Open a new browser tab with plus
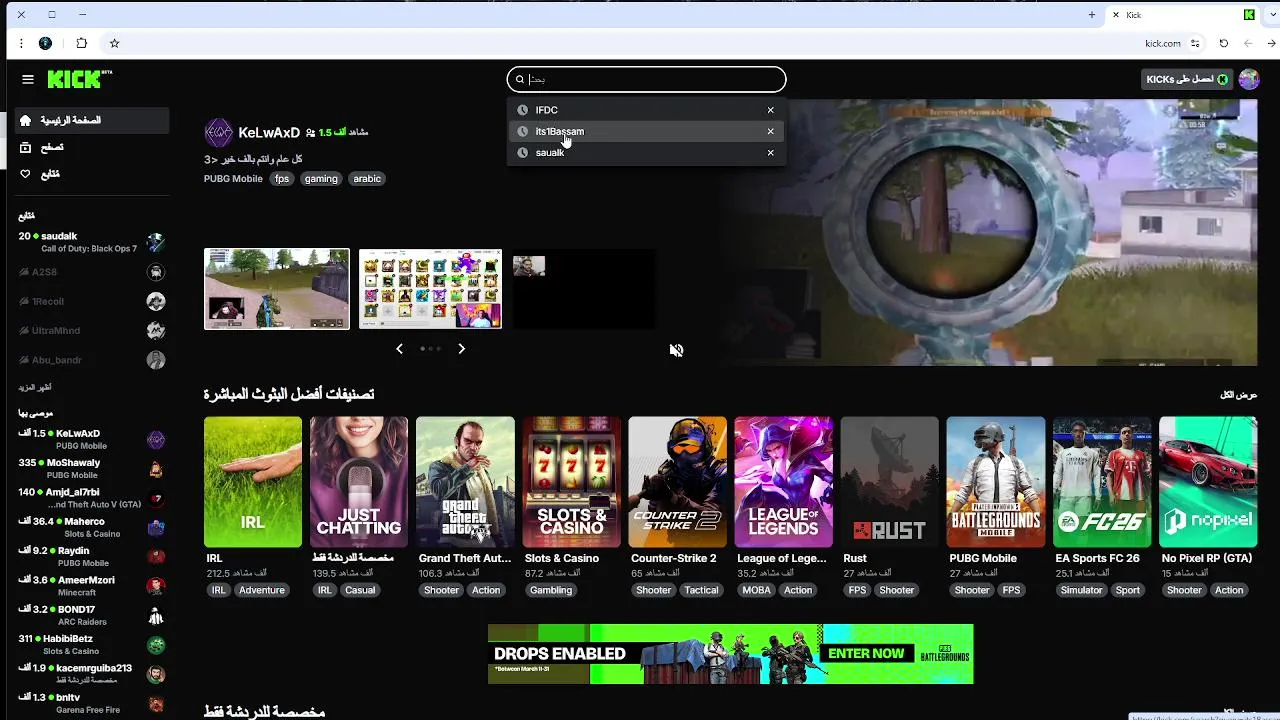Image resolution: width=1280 pixels, height=720 pixels. (x=1091, y=15)
